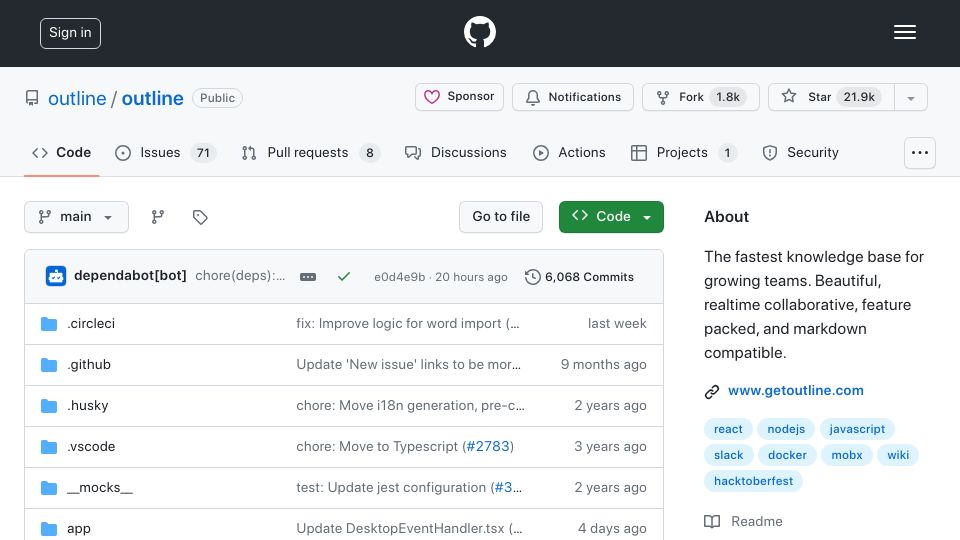Open commit 'fix: Improve logic for word import'
Screen dimensions: 960x540
[x=408, y=323]
